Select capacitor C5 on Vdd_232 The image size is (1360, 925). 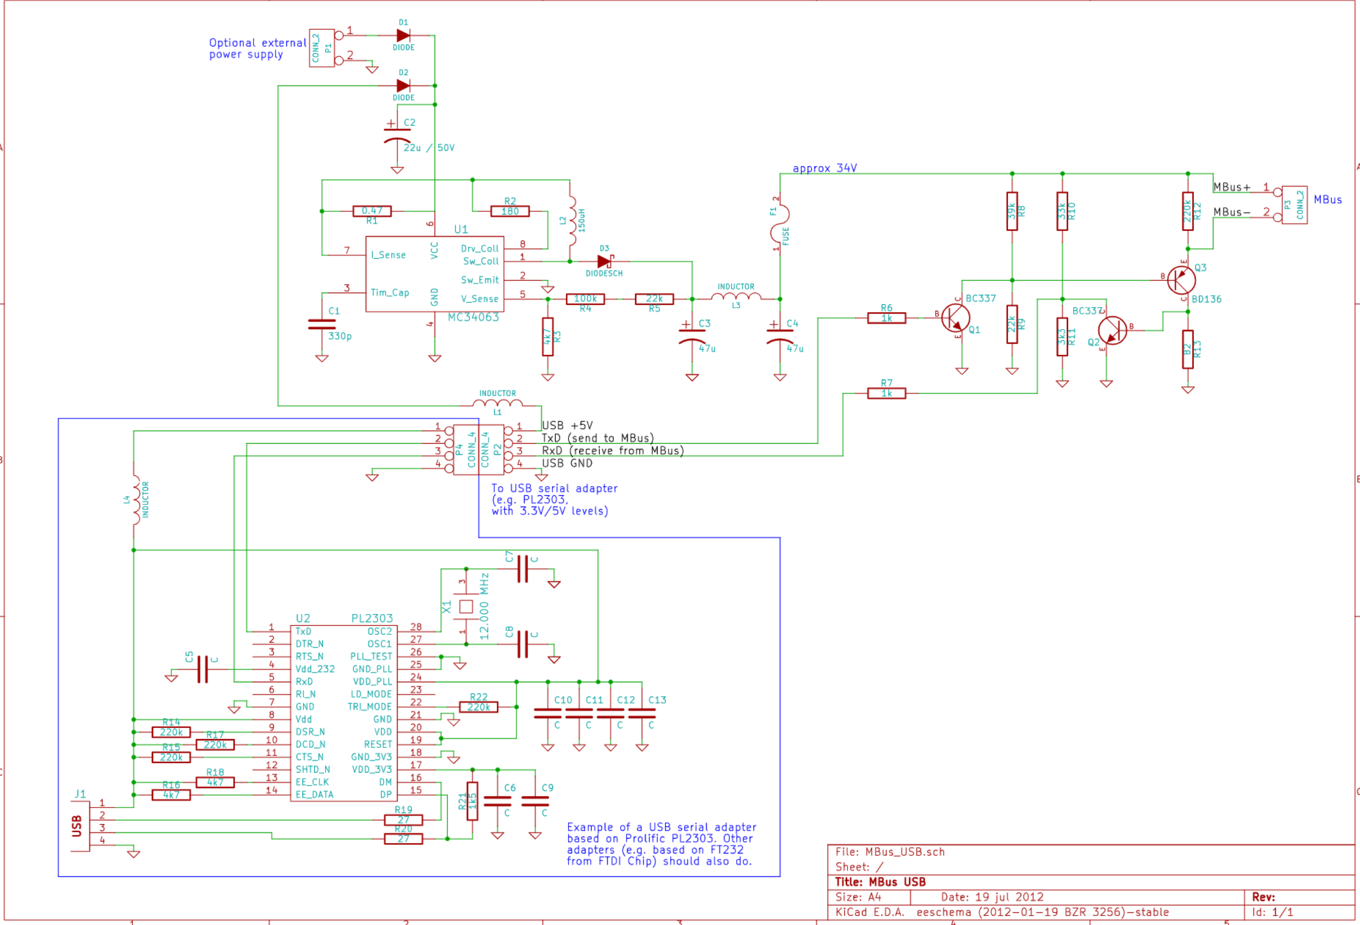click(202, 669)
